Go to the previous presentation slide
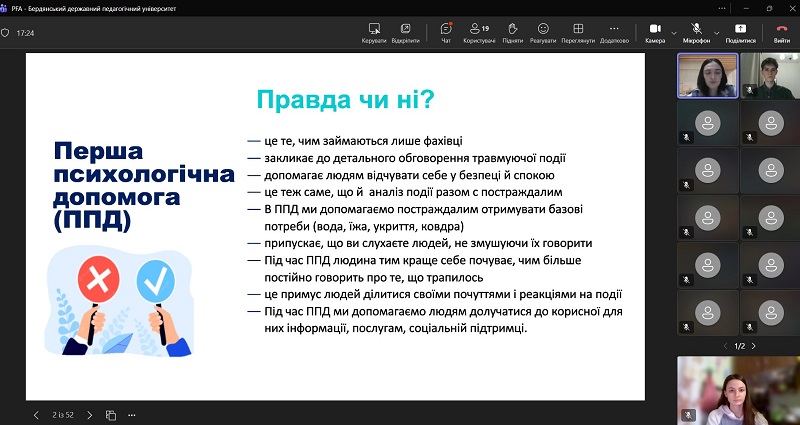 37,415
